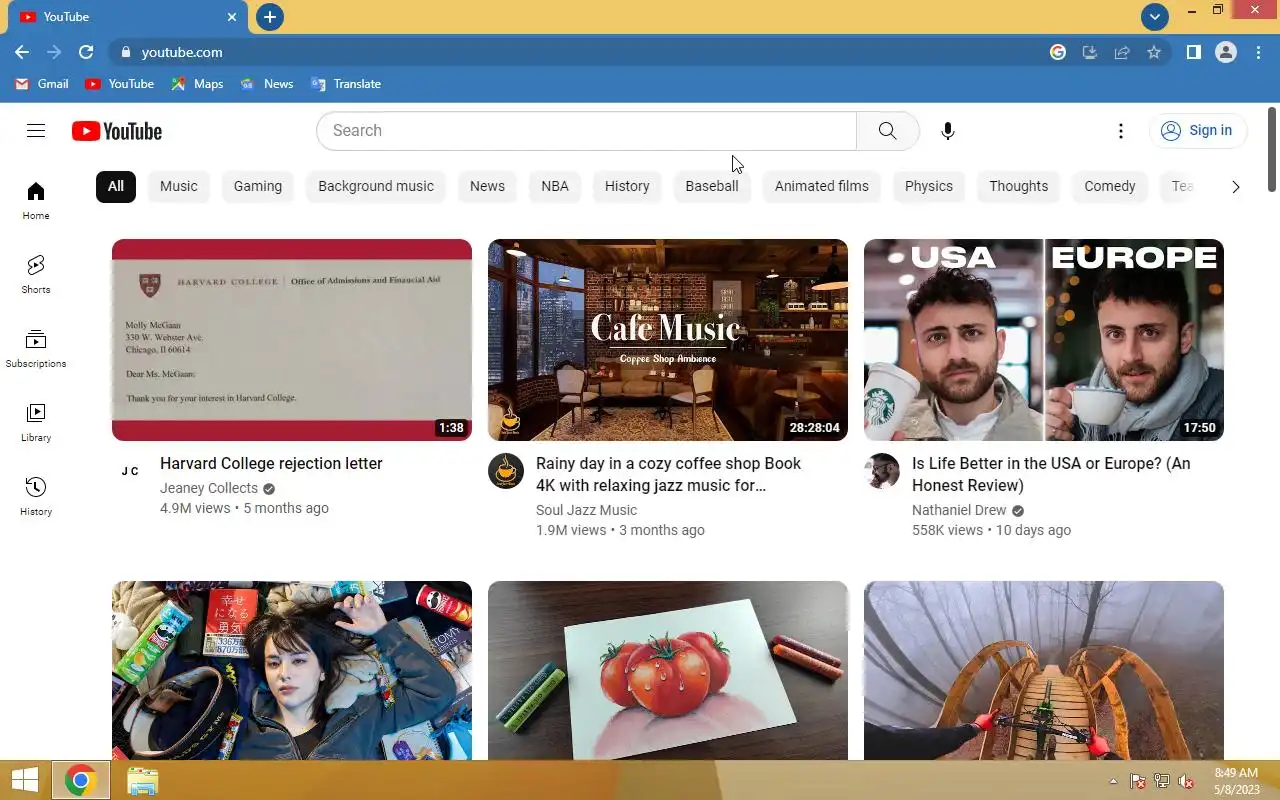1280x800 pixels.
Task: Click the page vertical scrollbar
Action: [1272, 150]
